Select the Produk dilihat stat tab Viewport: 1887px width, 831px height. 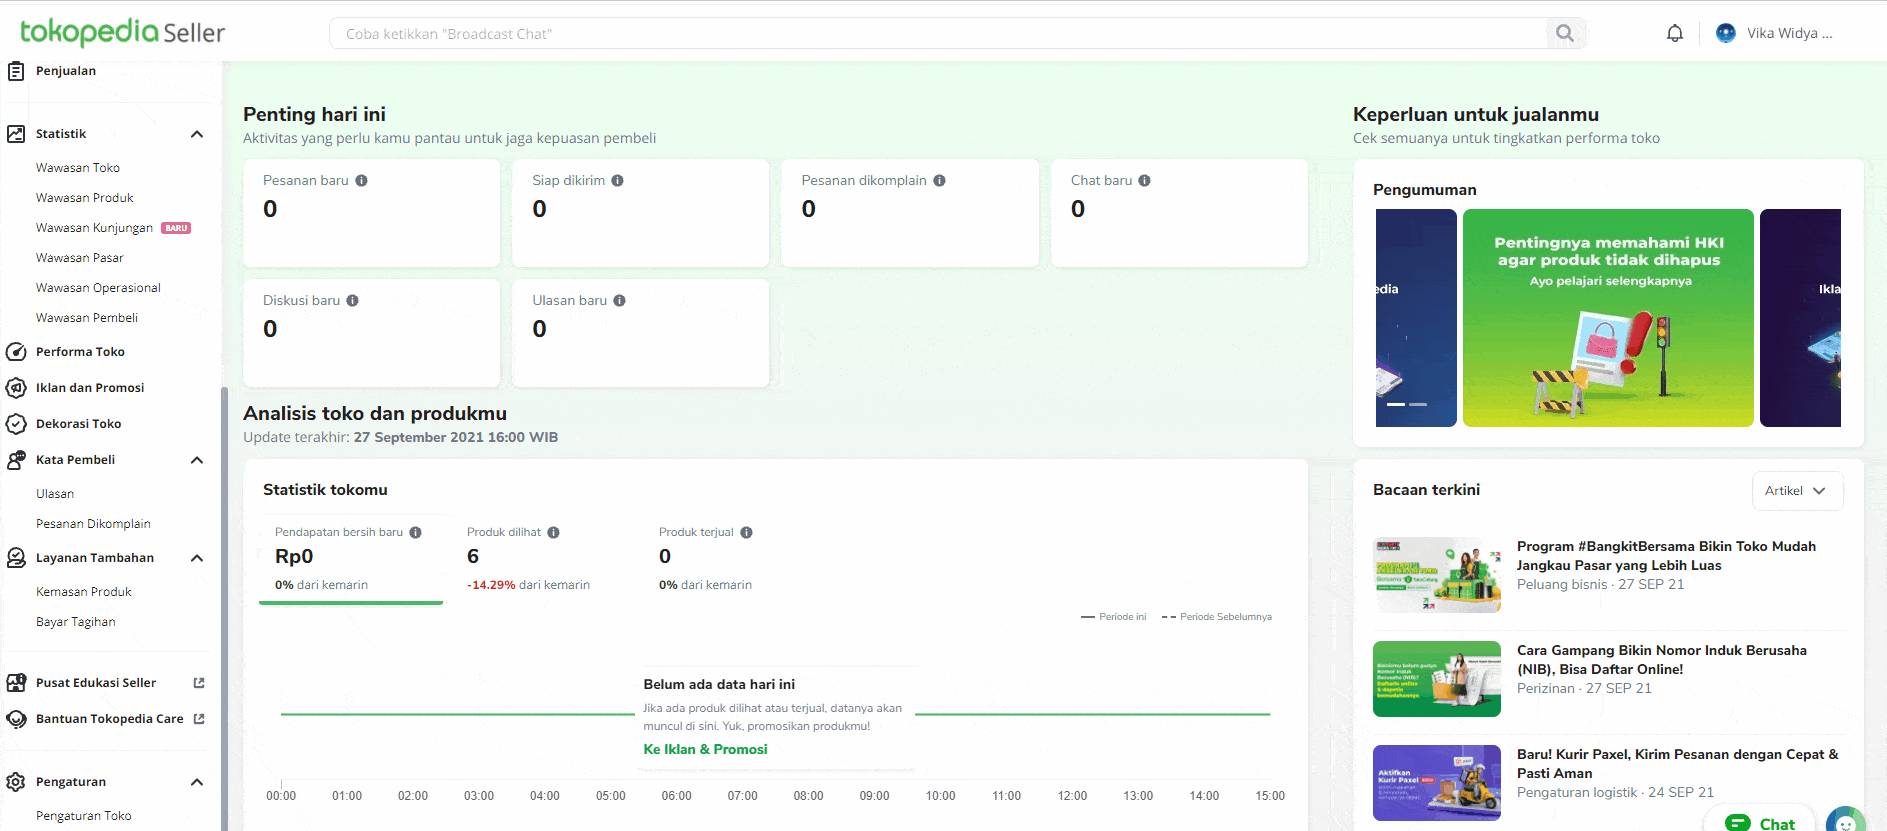coord(543,559)
